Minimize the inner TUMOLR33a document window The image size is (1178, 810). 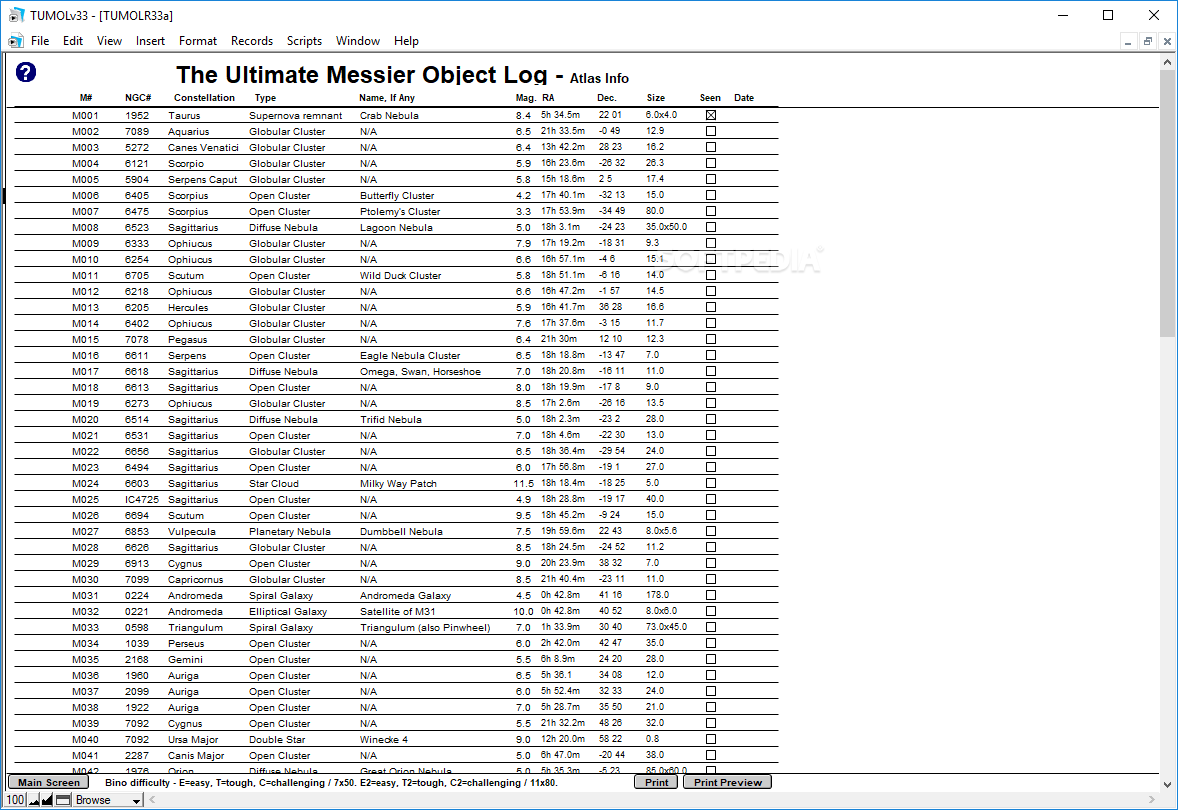(x=1128, y=42)
